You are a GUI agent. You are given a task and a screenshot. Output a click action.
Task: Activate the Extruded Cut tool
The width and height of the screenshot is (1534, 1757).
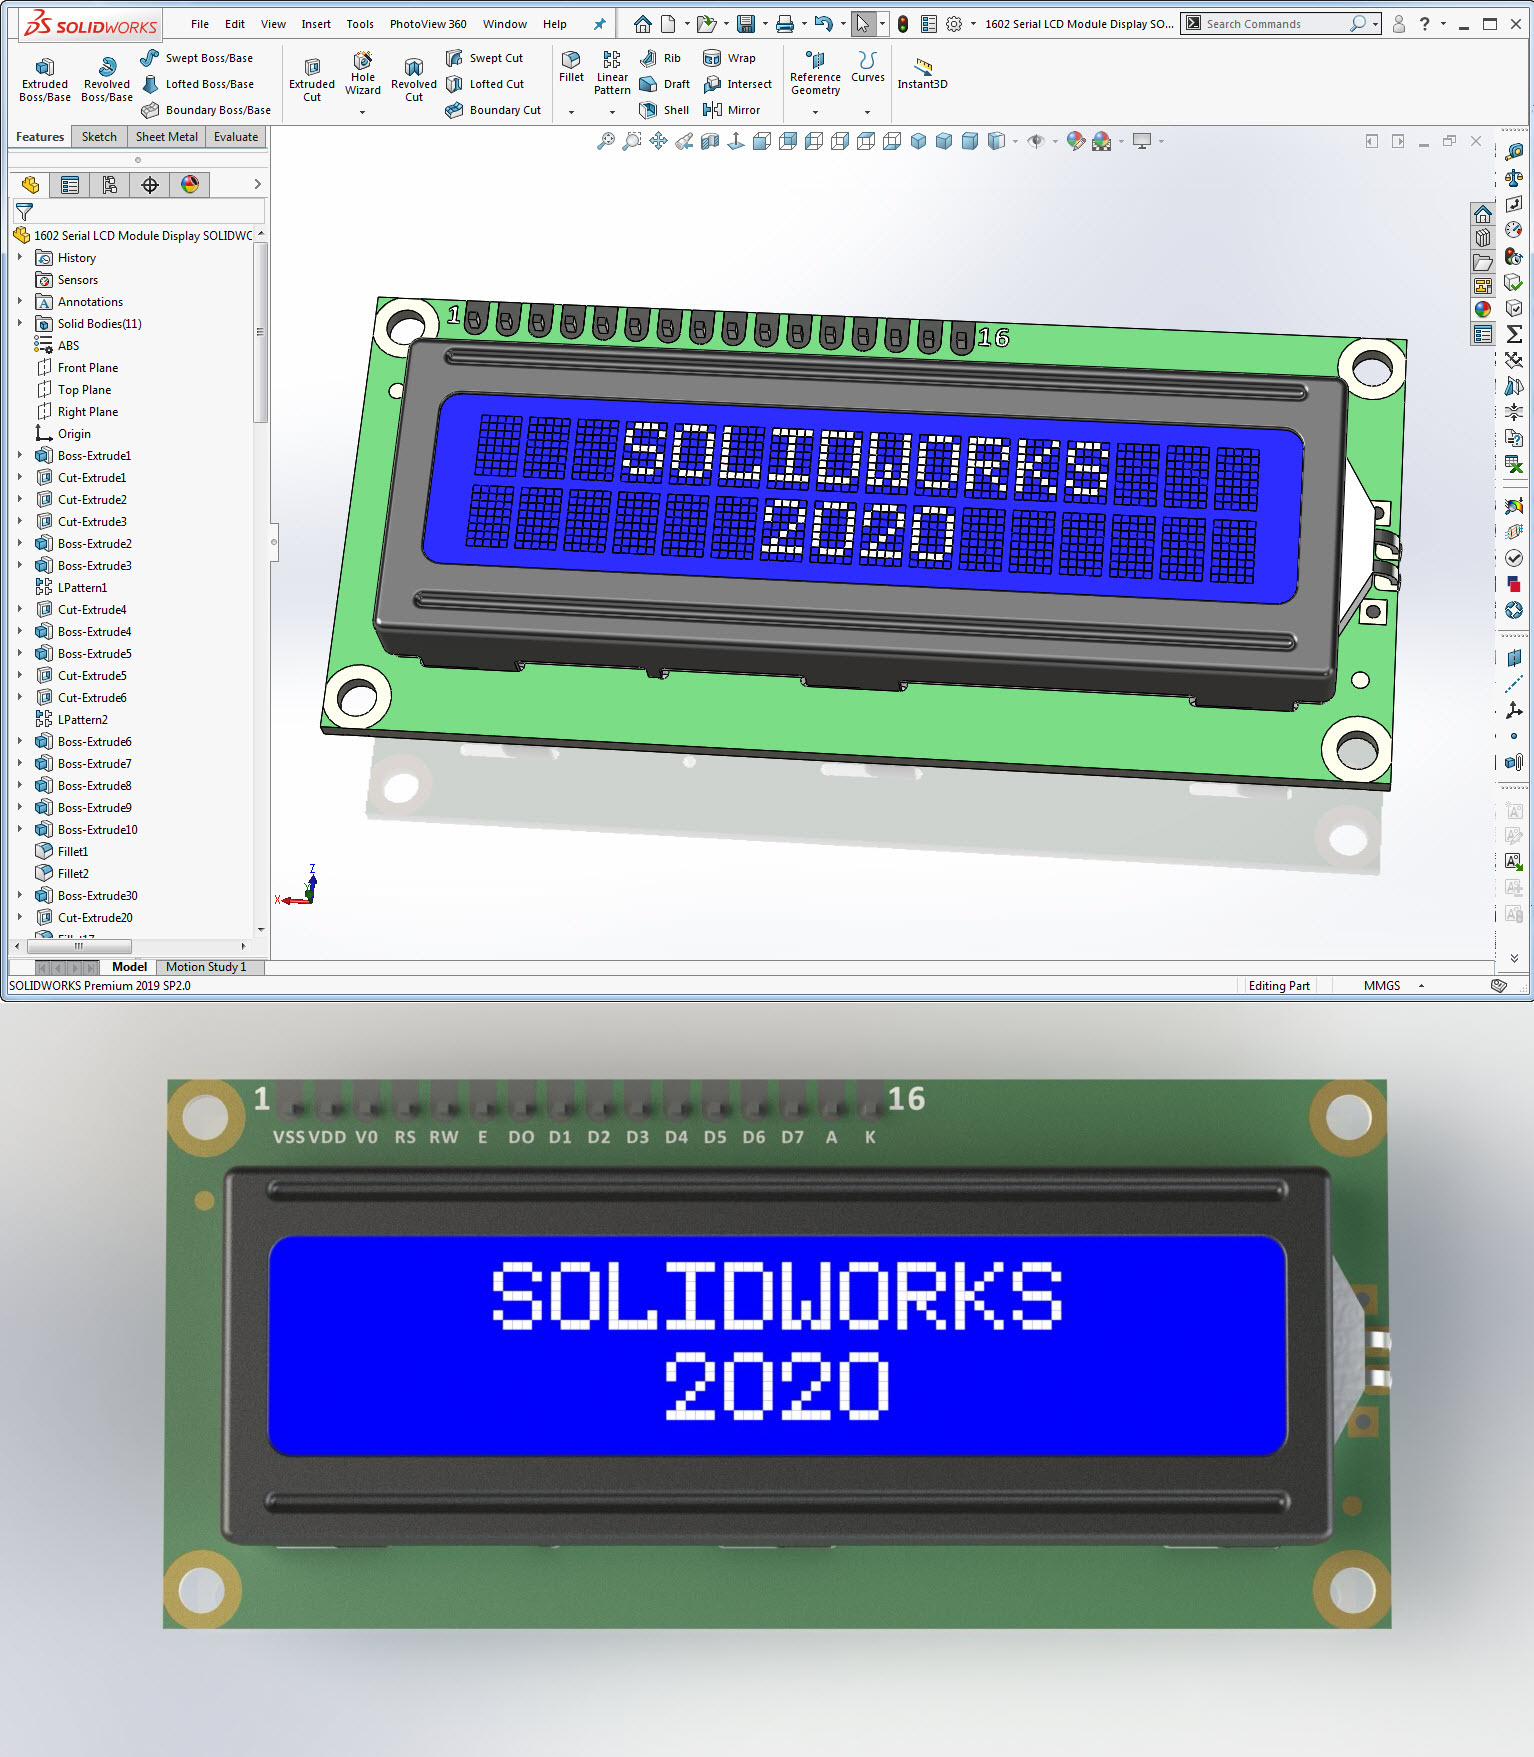tap(312, 80)
